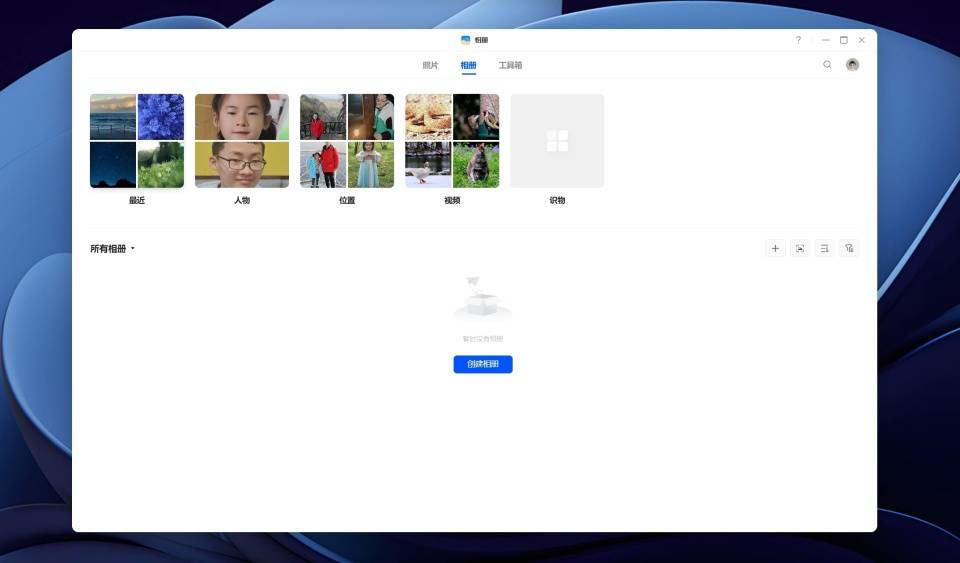The width and height of the screenshot is (960, 563).
Task: Open the 人物 album thumbnail
Action: coord(242,141)
